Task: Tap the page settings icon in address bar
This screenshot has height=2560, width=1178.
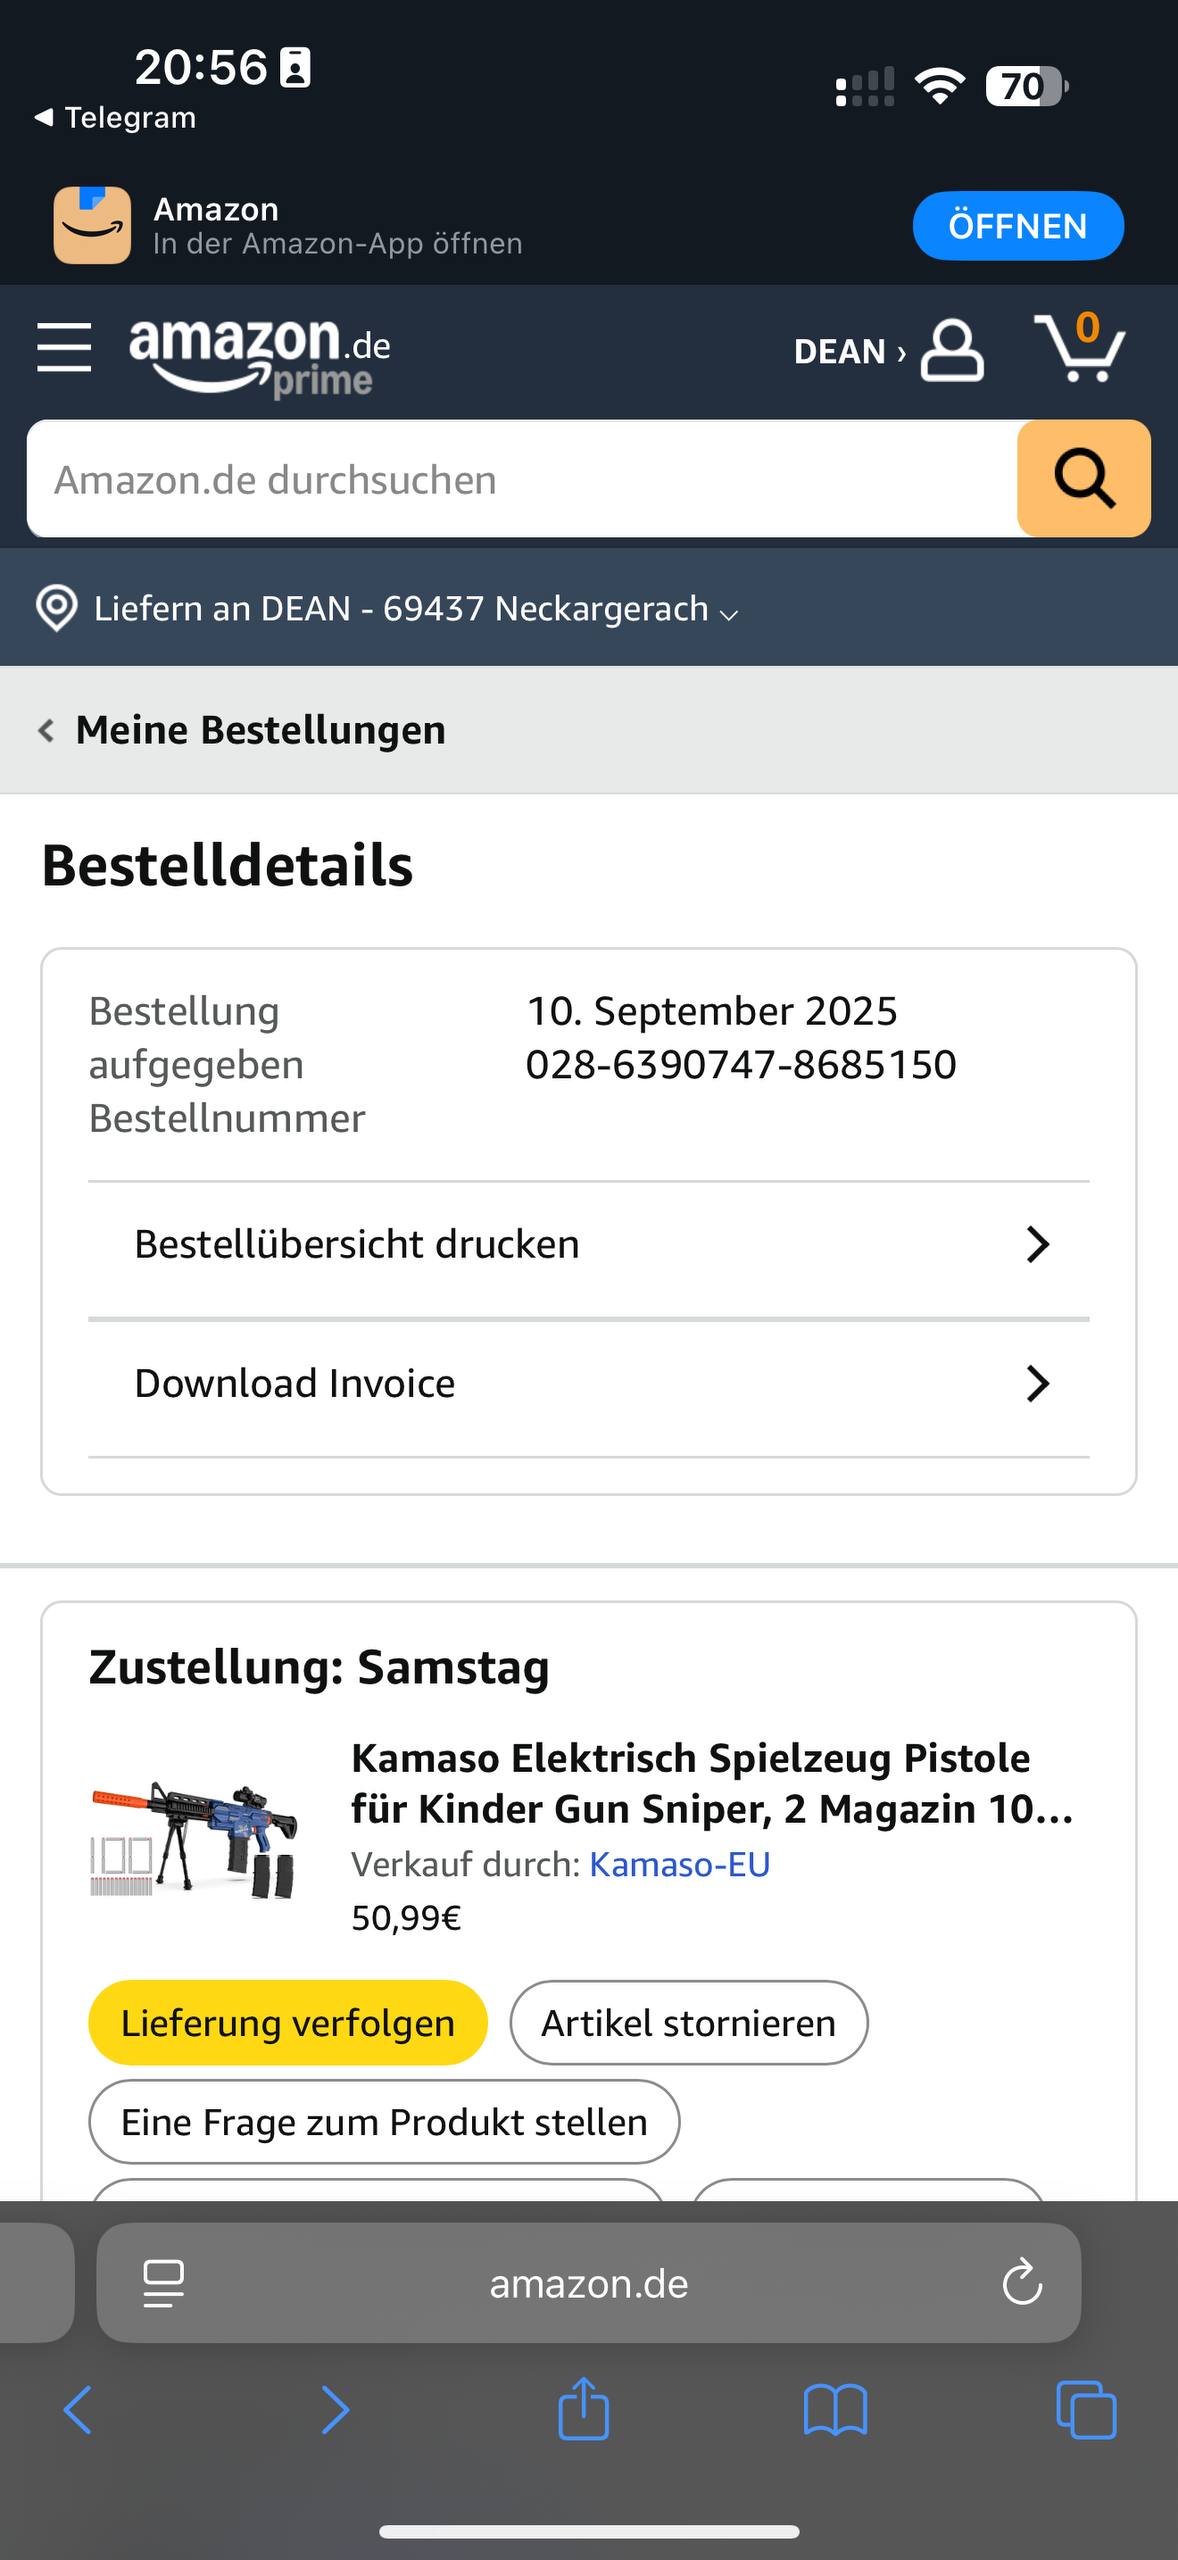Action: 164,2283
